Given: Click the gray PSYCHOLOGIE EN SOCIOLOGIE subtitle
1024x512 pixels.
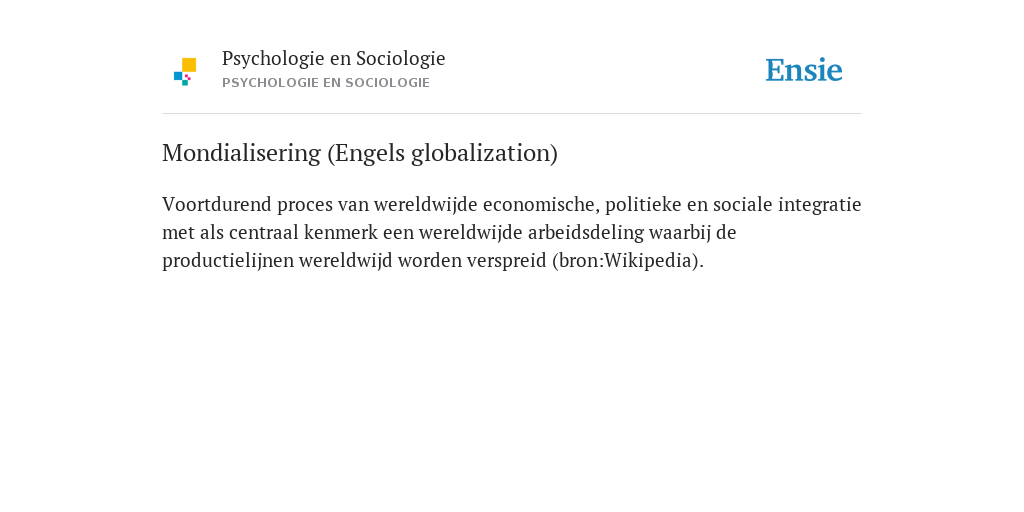Looking at the screenshot, I should (326, 83).
